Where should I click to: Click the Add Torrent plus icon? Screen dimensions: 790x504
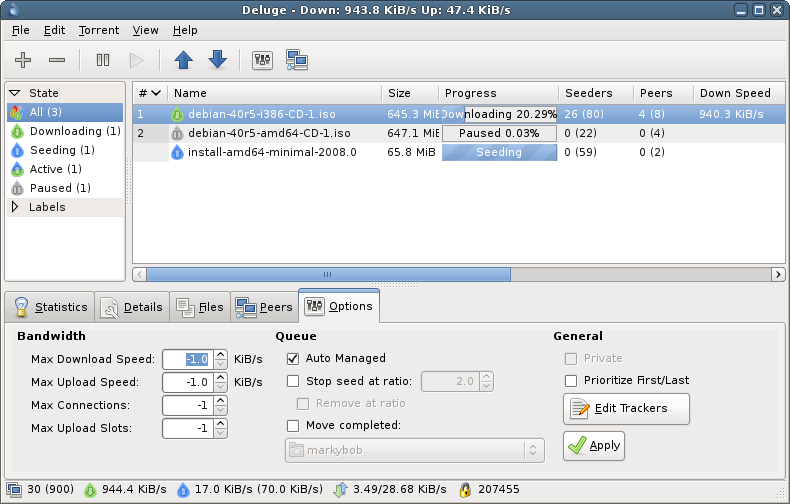coord(23,60)
